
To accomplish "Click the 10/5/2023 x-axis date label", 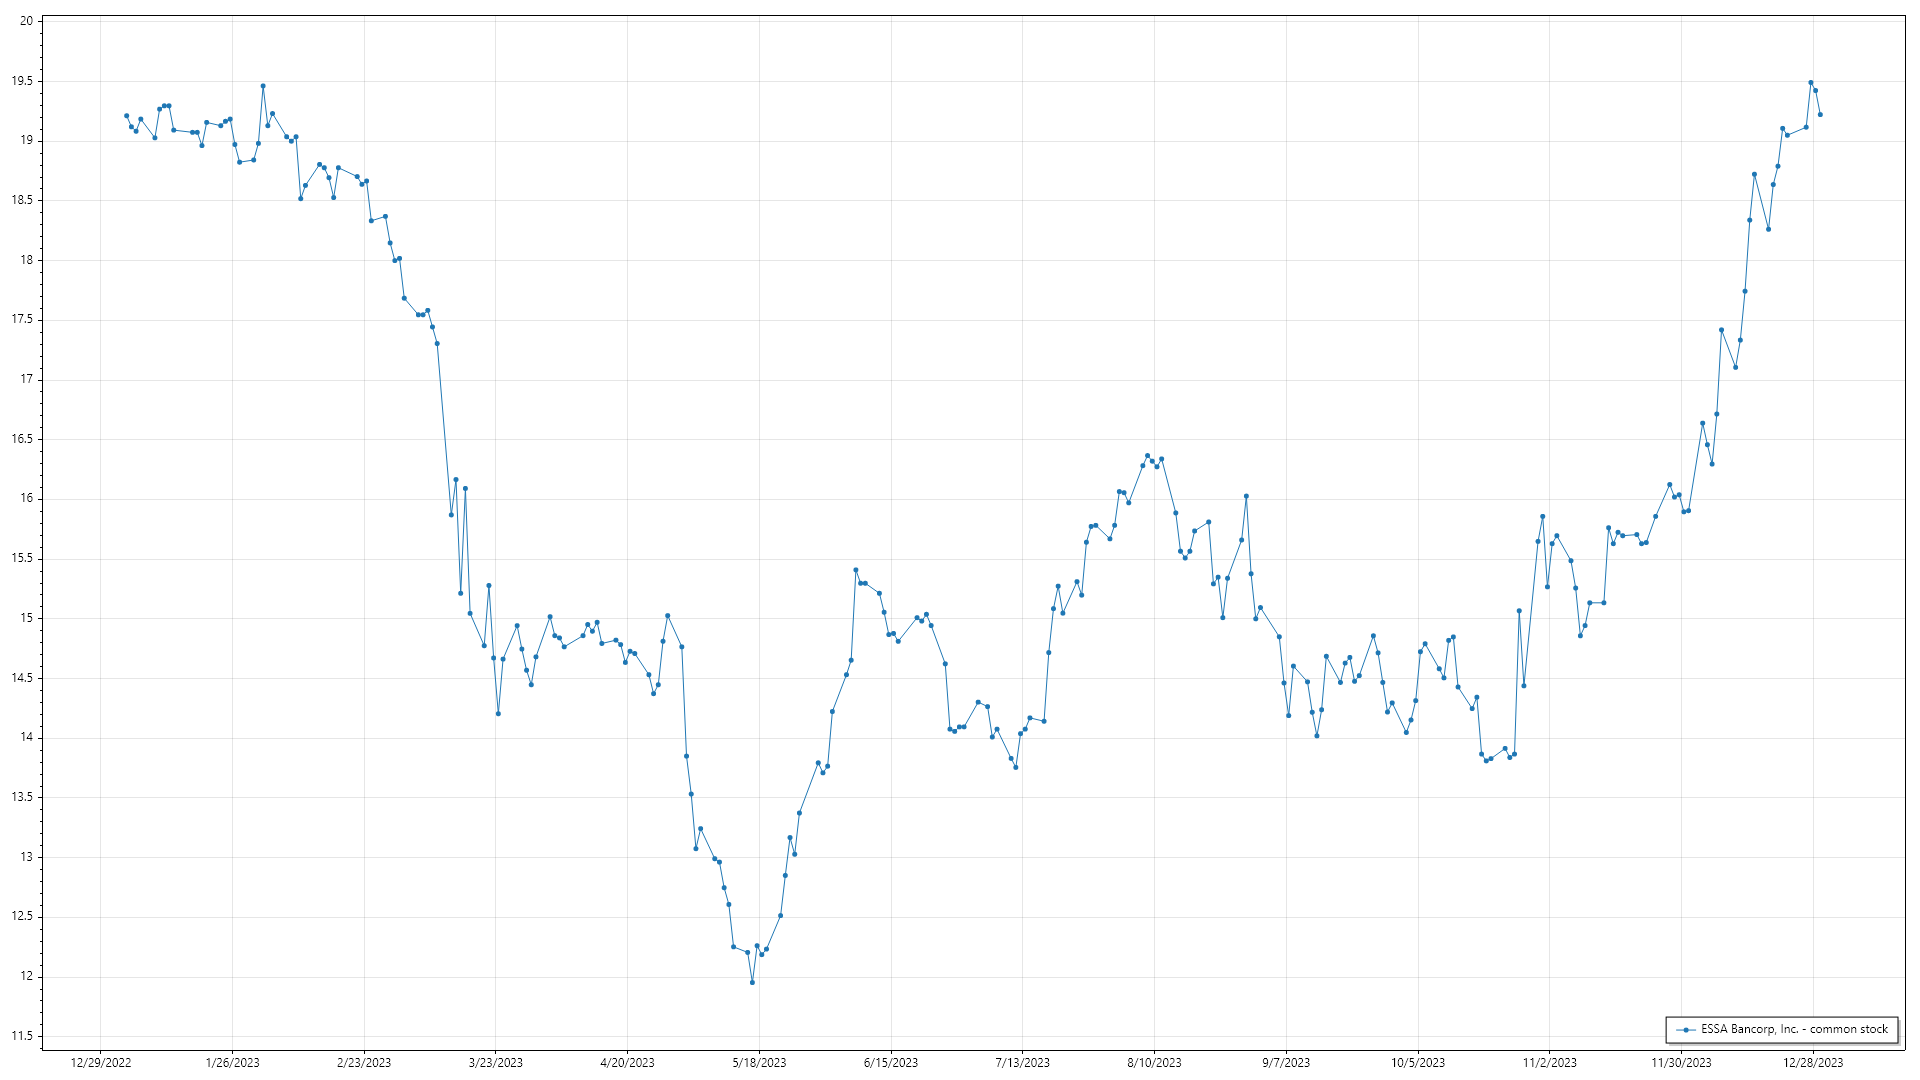I will (x=1417, y=1063).
